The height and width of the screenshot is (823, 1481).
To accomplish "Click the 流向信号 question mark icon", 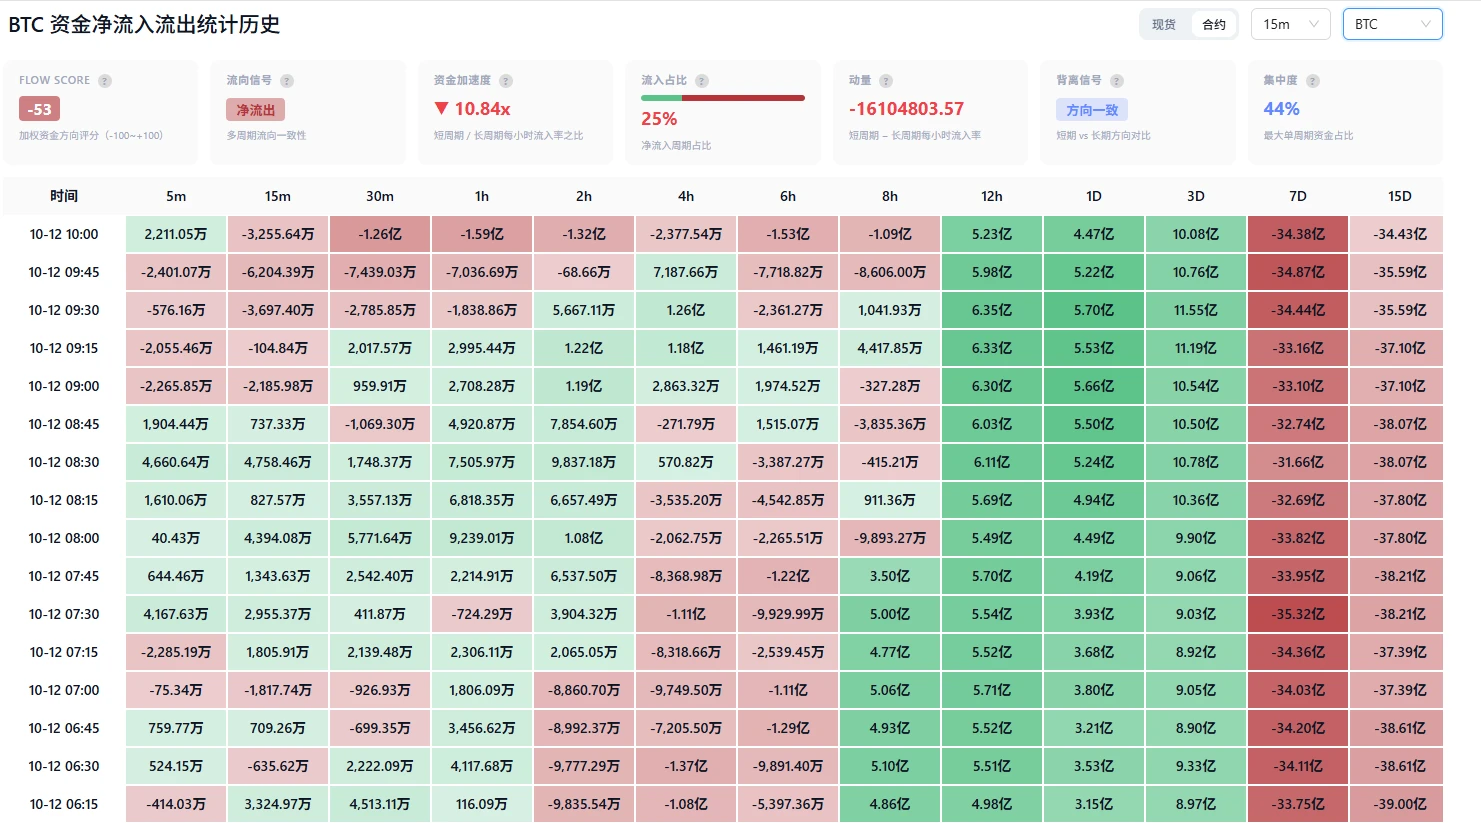I will [287, 81].
